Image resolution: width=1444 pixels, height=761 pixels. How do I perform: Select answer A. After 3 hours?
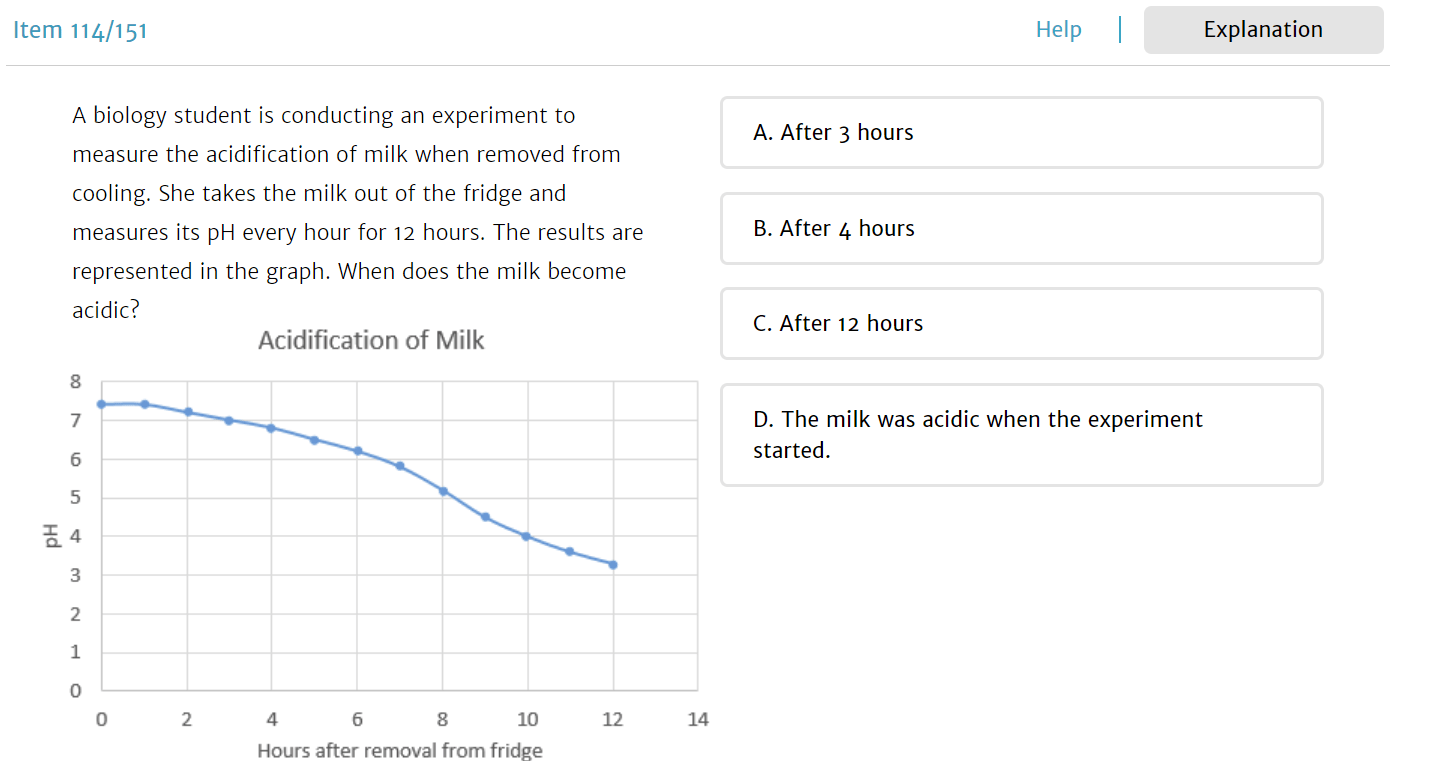pos(1021,132)
